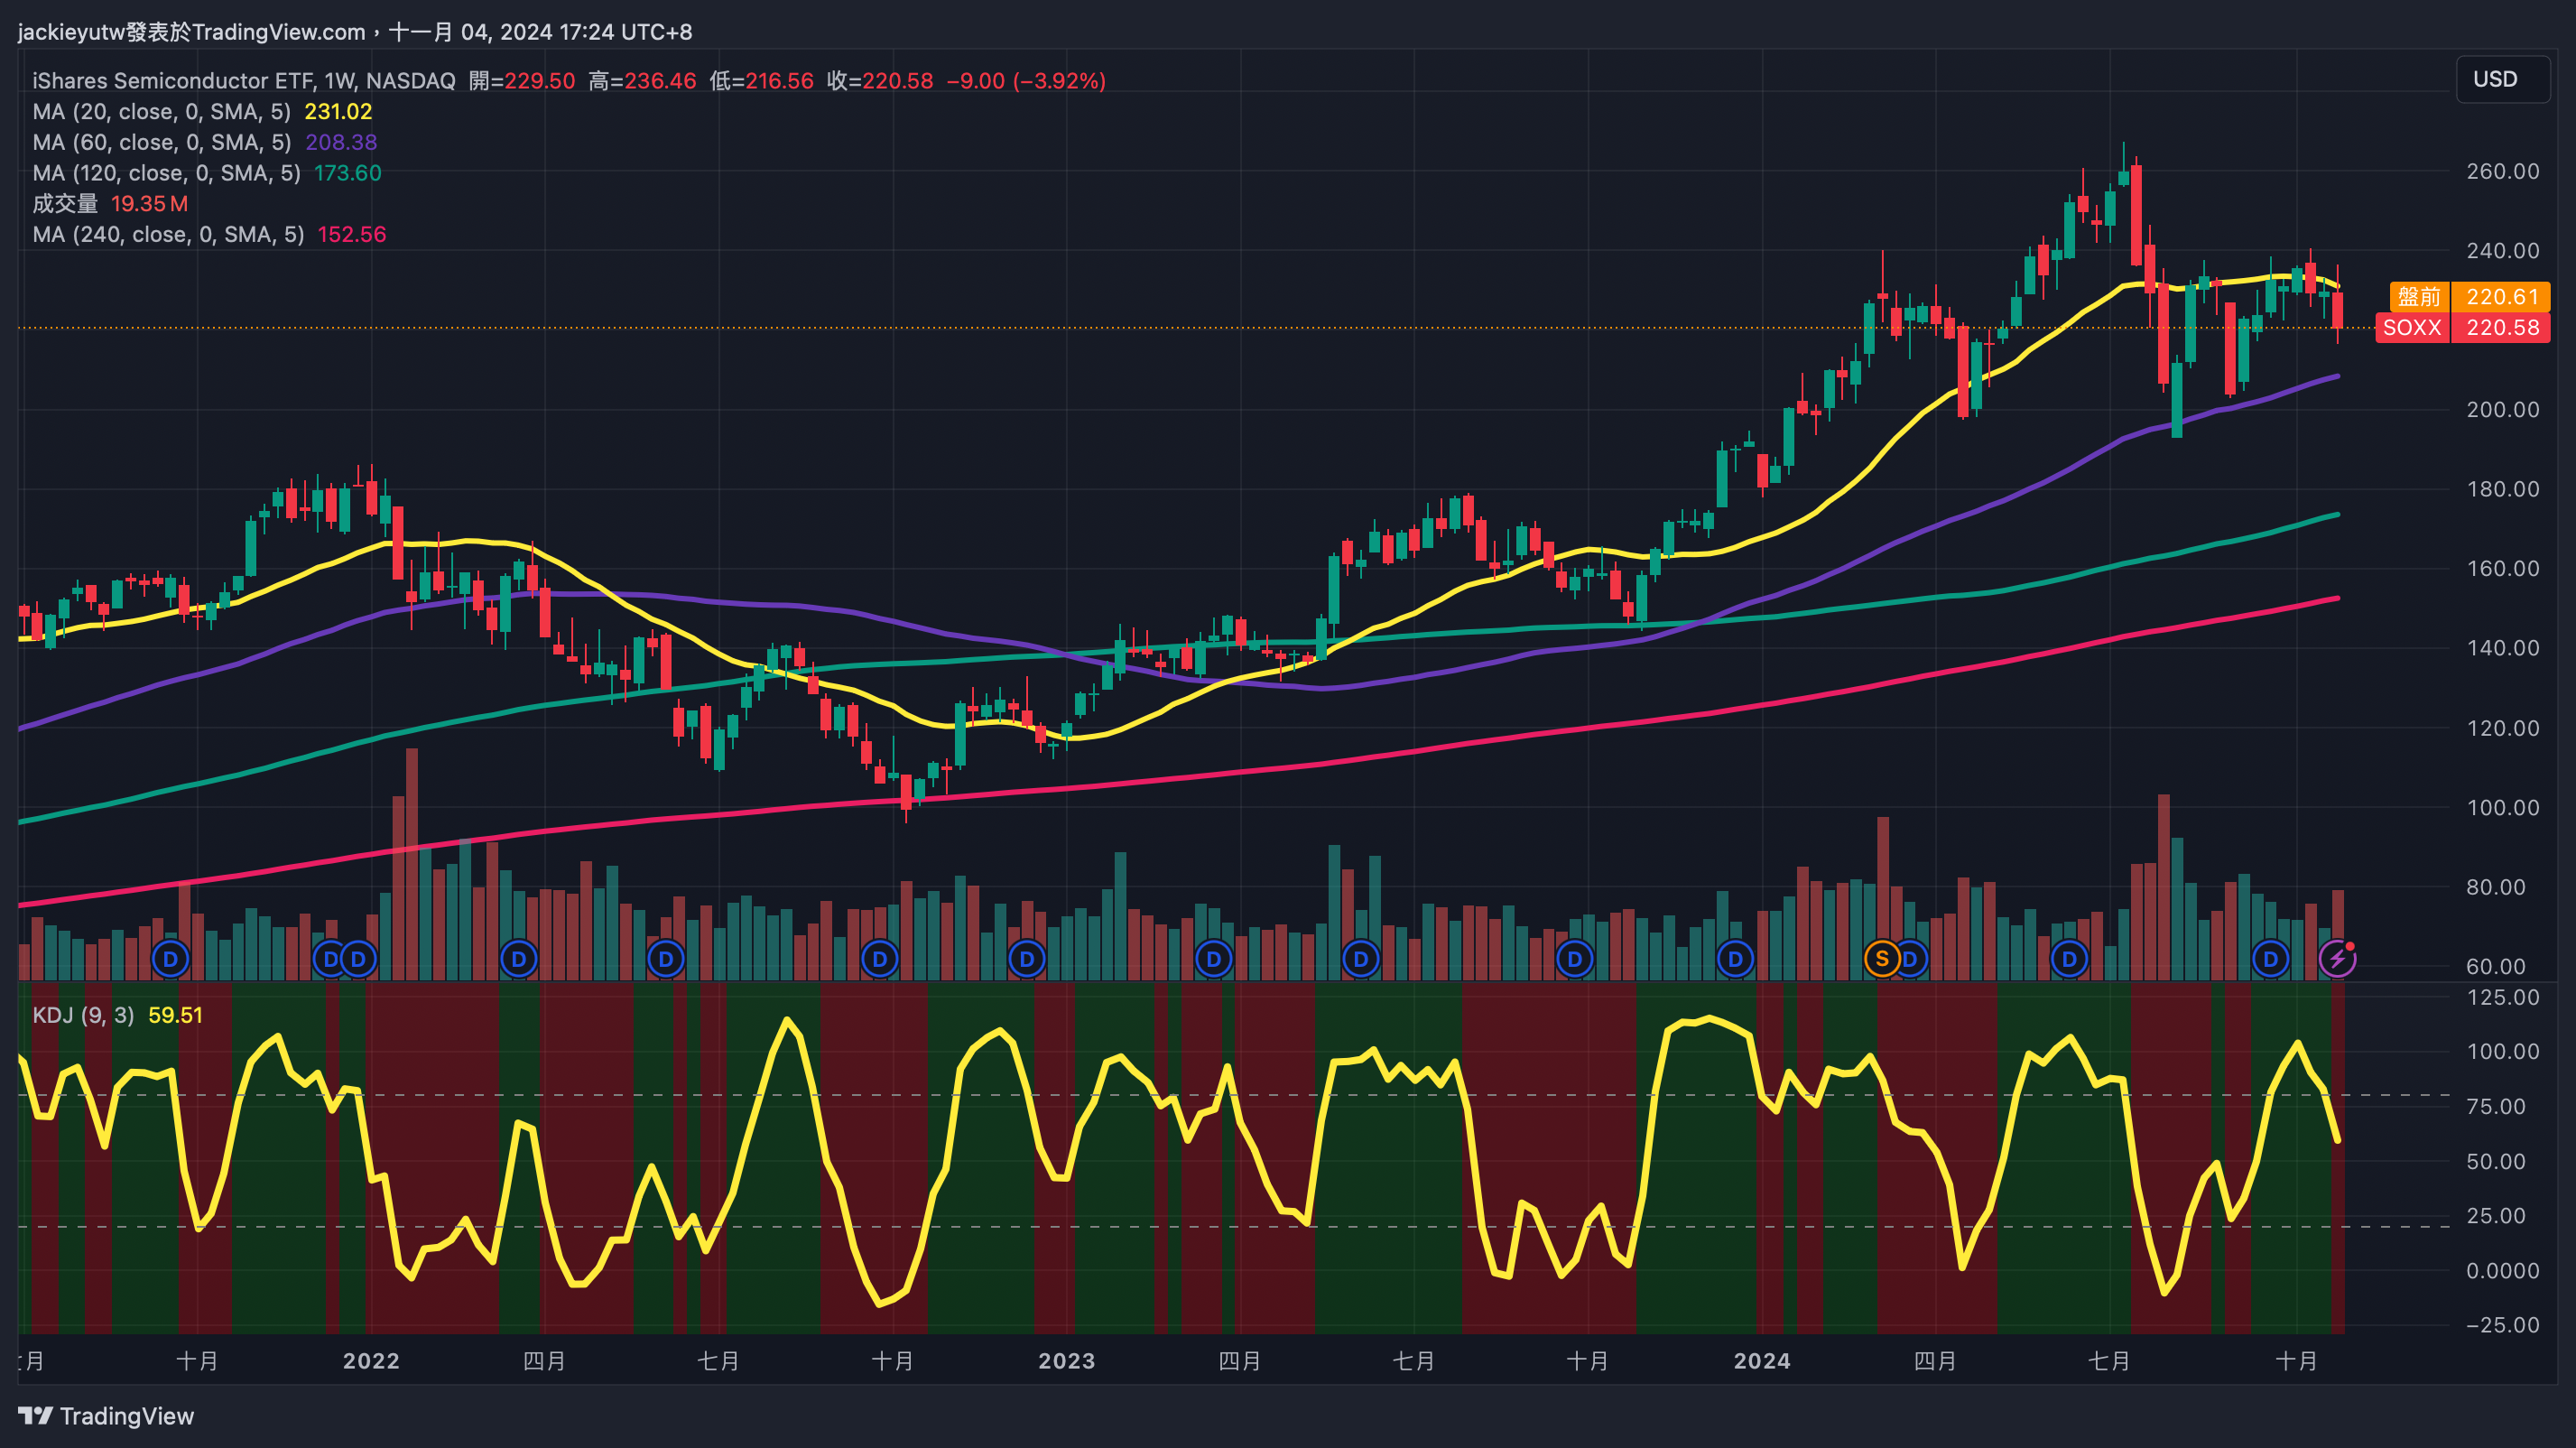The image size is (2576, 1448).
Task: Click the iShares Semiconductor ETF symbol title
Action: [172, 81]
